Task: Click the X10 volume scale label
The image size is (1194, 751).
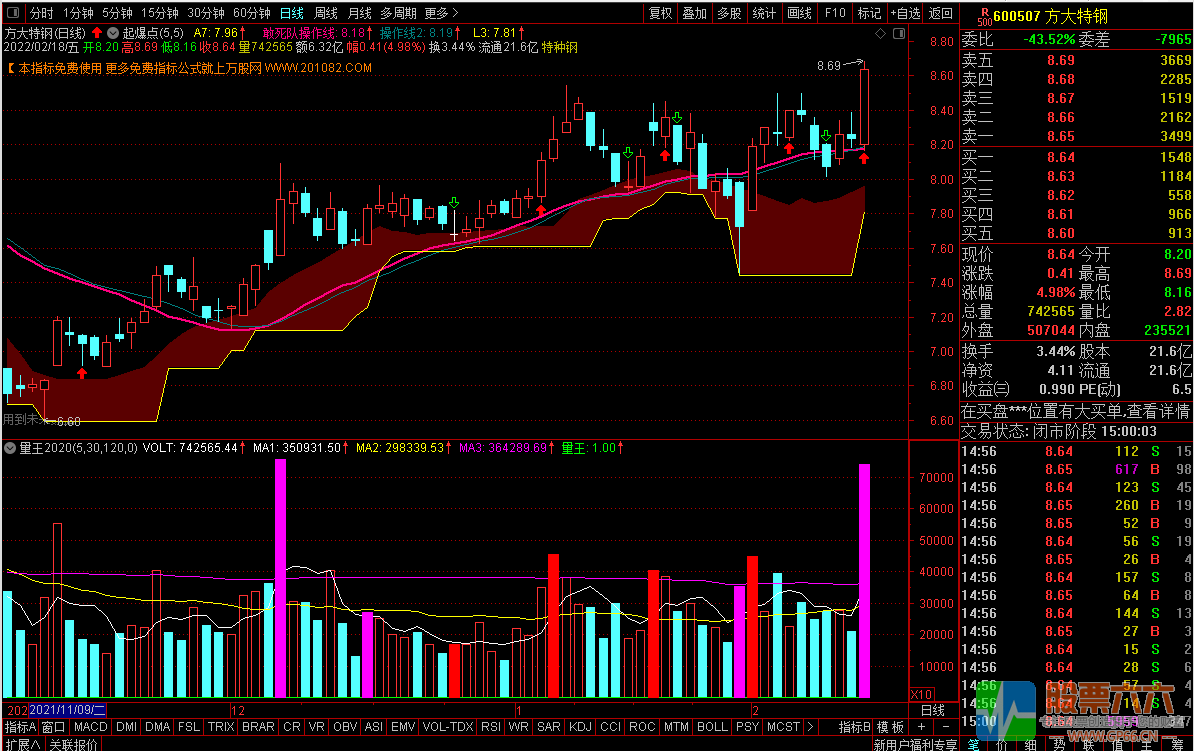Action: 921,694
